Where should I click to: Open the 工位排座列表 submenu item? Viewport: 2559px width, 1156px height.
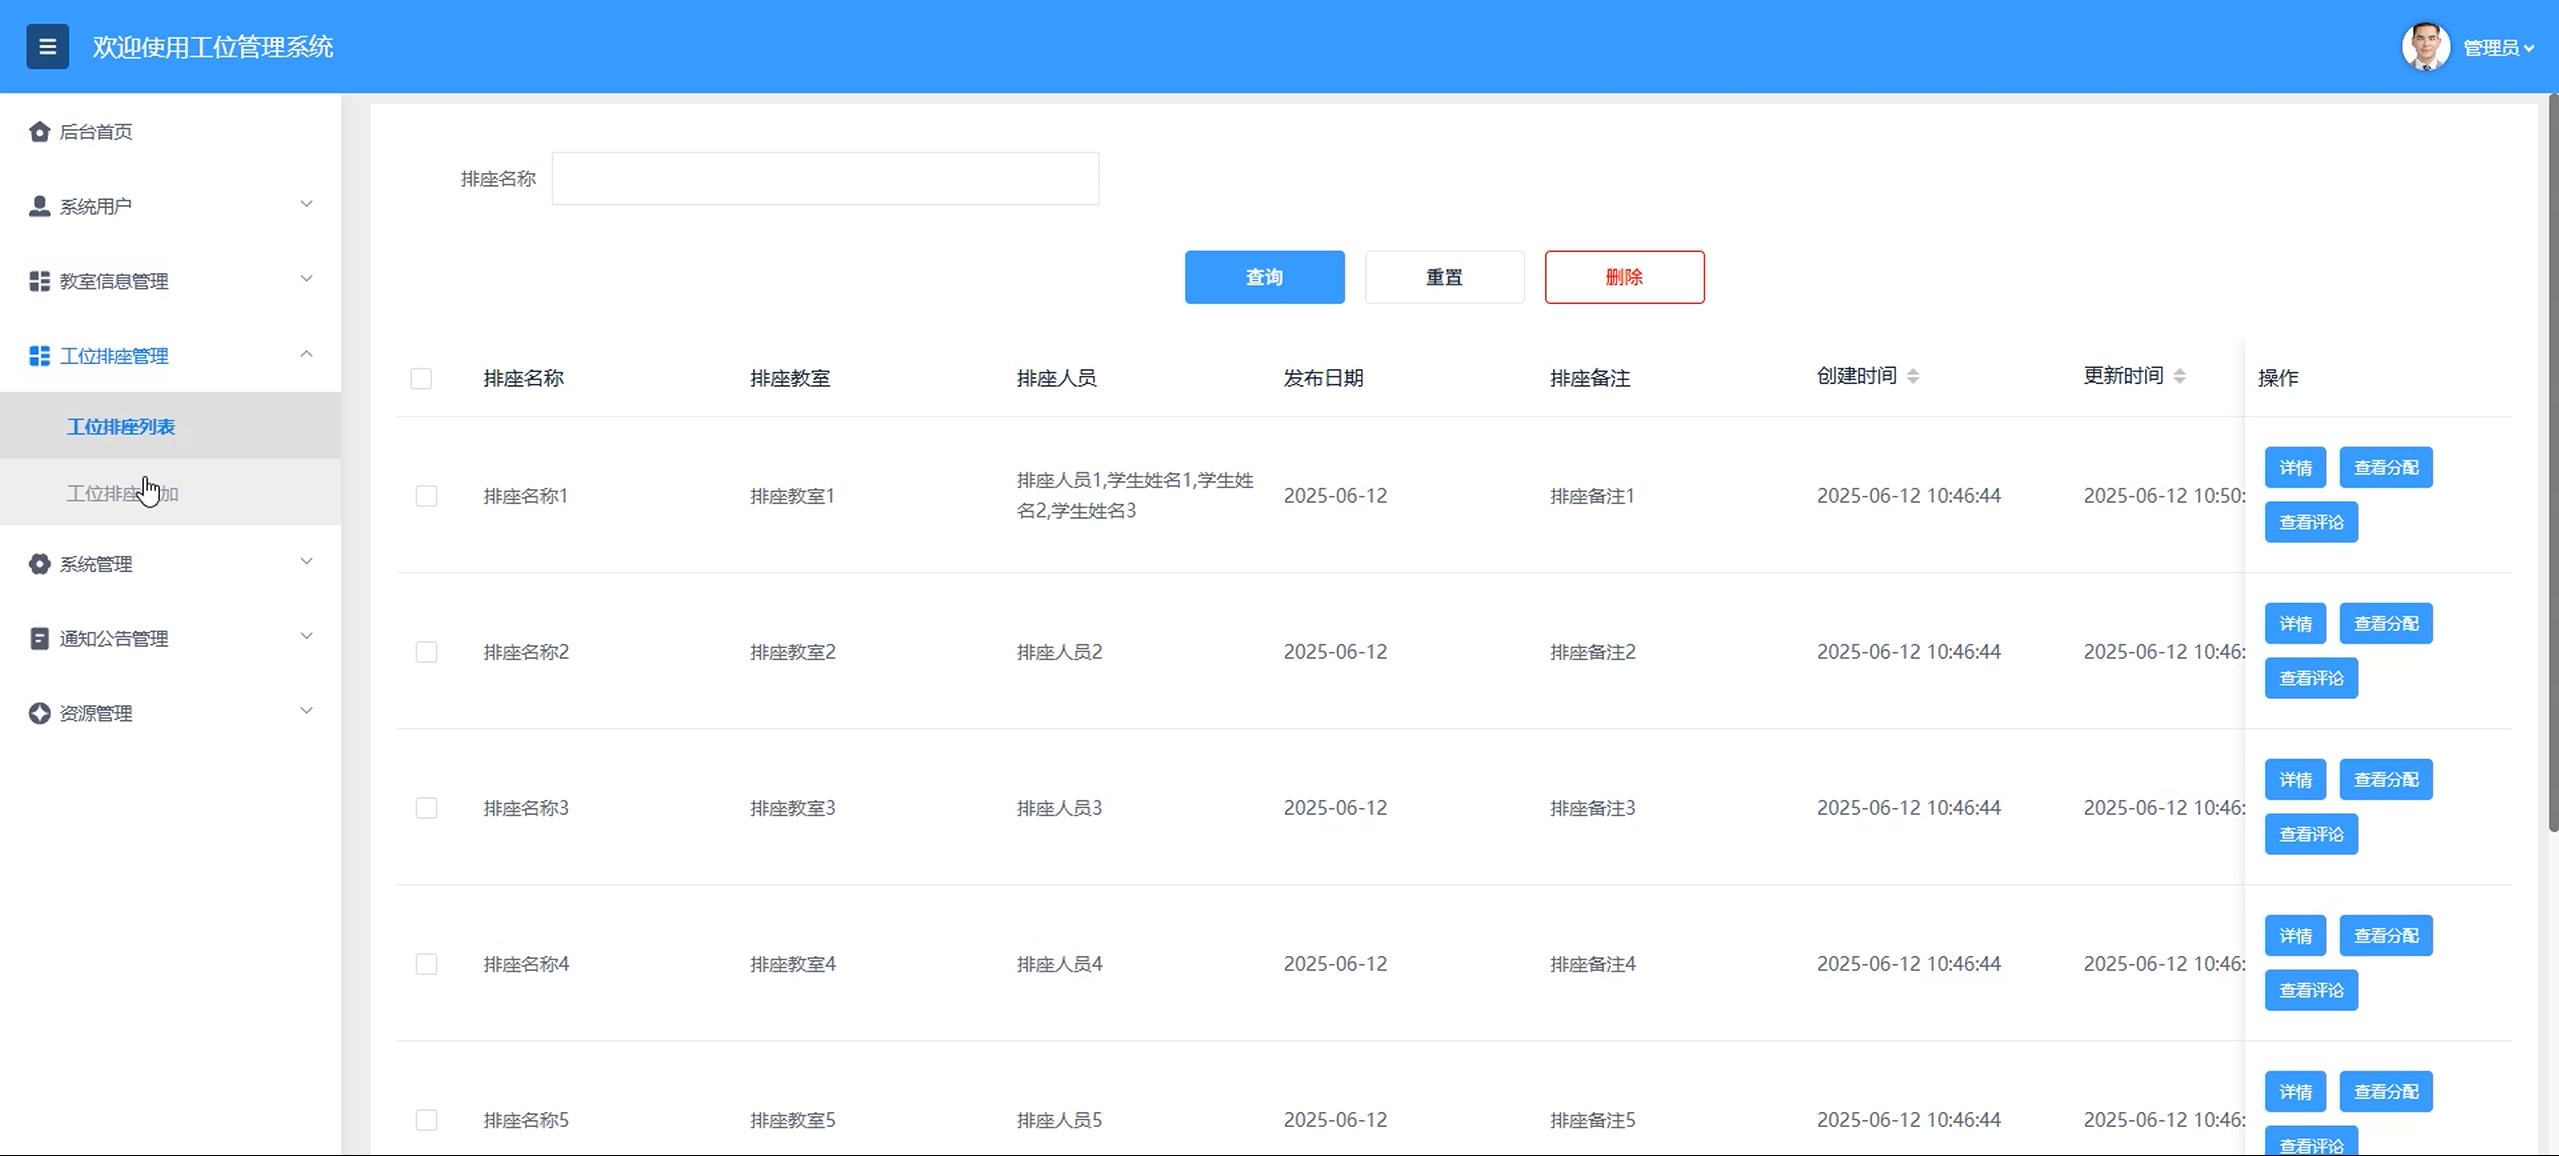tap(121, 427)
